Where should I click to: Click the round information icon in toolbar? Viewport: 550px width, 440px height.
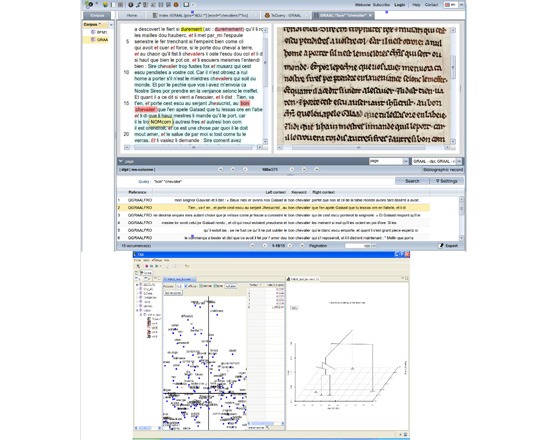click(130, 5)
